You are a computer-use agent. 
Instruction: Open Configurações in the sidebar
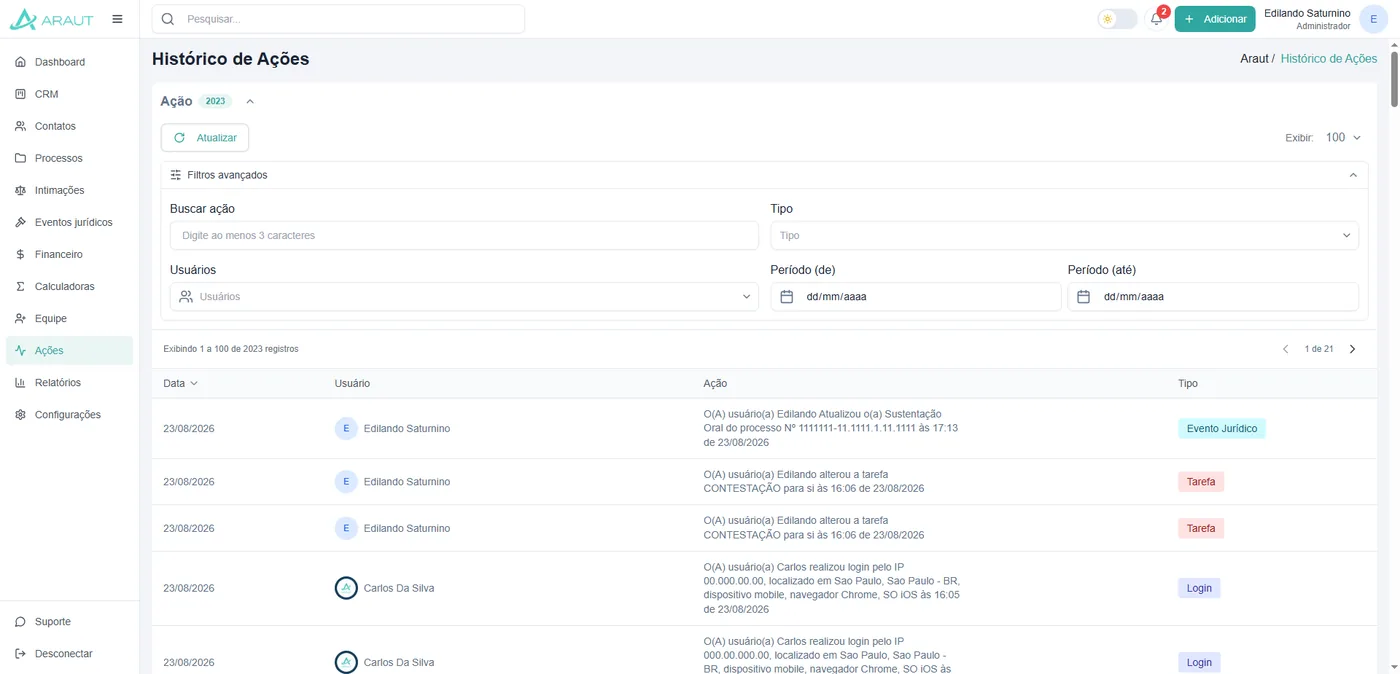coord(69,414)
